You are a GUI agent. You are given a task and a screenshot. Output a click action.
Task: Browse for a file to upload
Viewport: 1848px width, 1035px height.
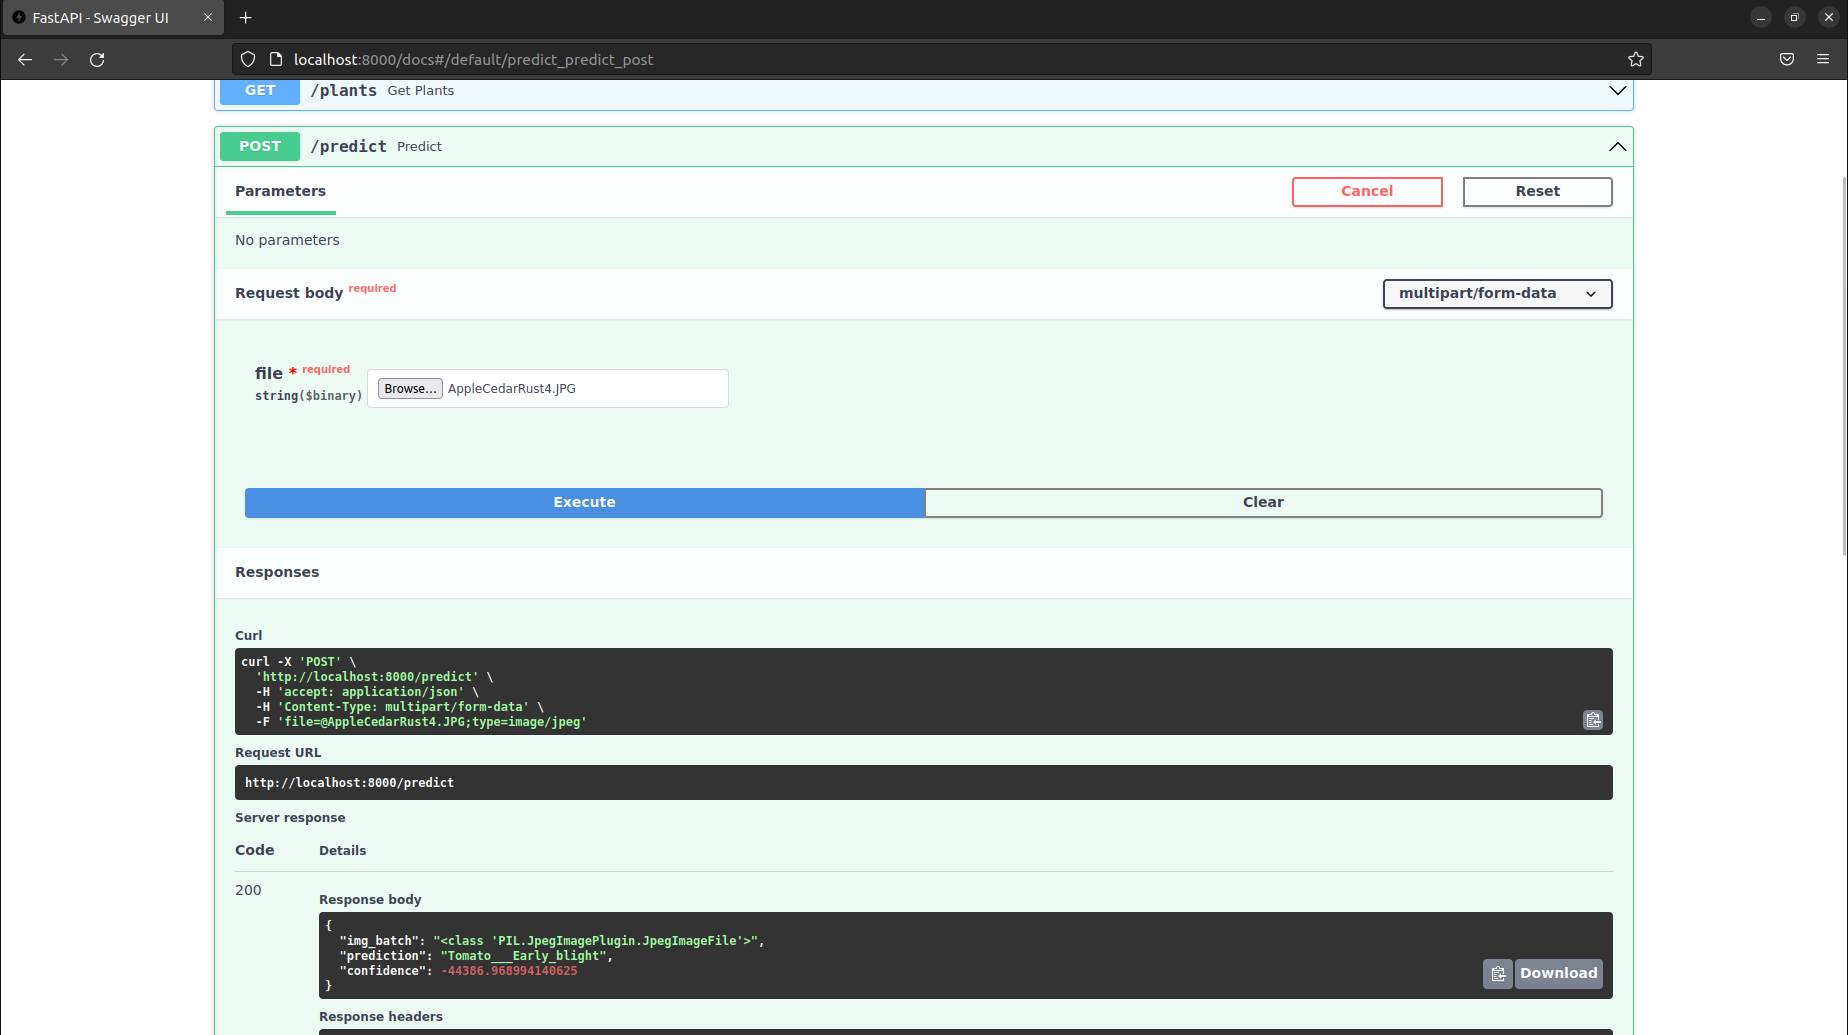pos(409,388)
